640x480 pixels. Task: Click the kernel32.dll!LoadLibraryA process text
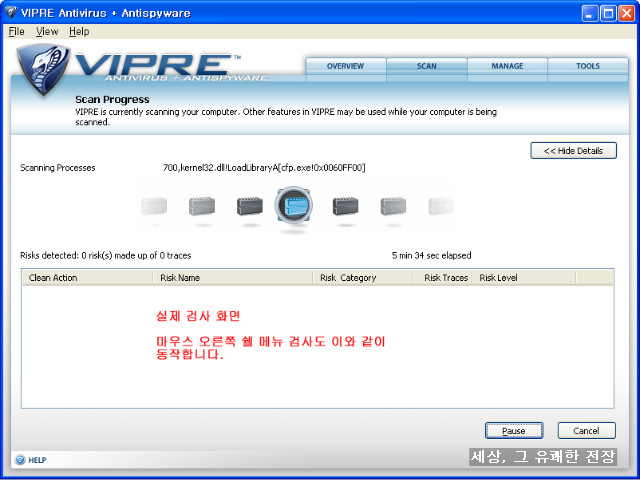click(x=264, y=168)
